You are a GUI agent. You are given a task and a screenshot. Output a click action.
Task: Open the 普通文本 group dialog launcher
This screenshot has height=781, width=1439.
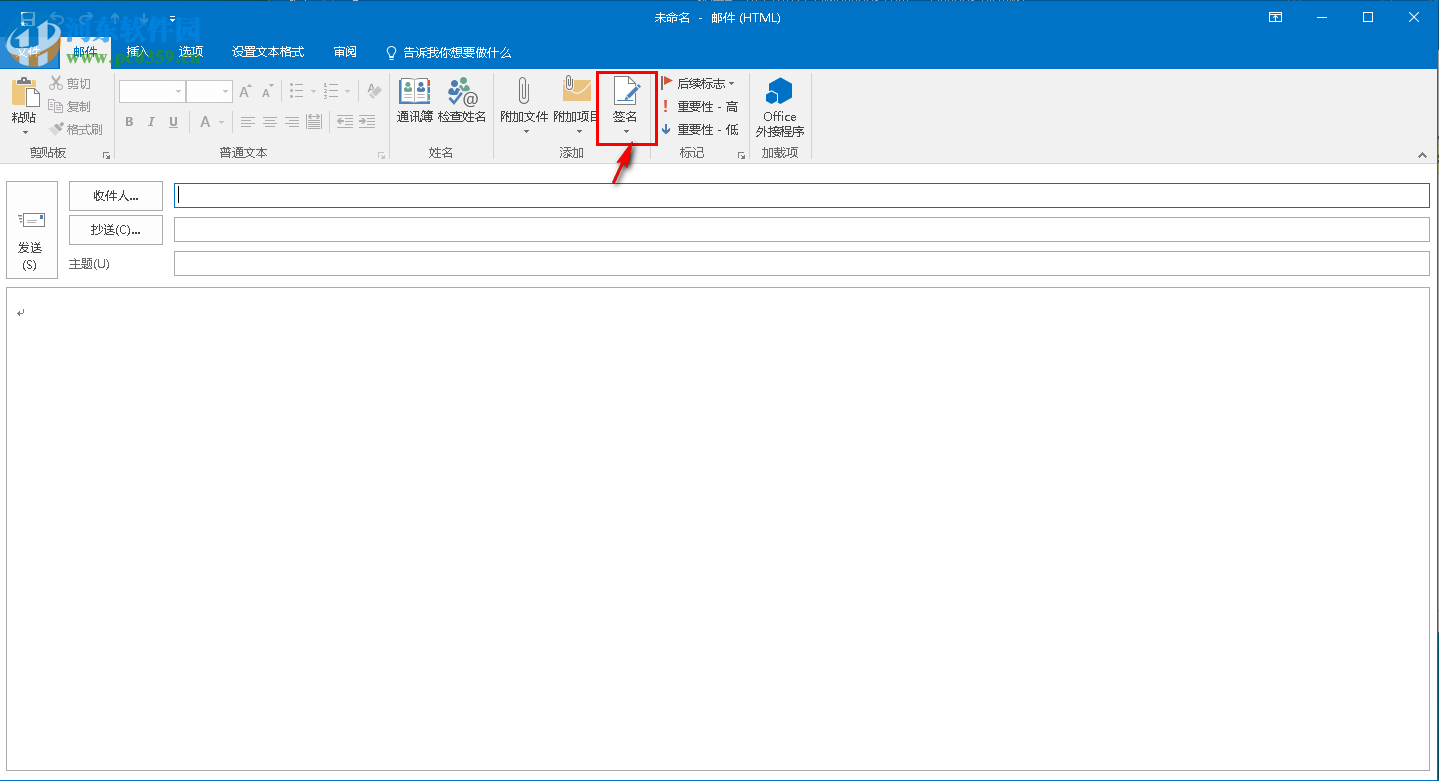tap(381, 156)
